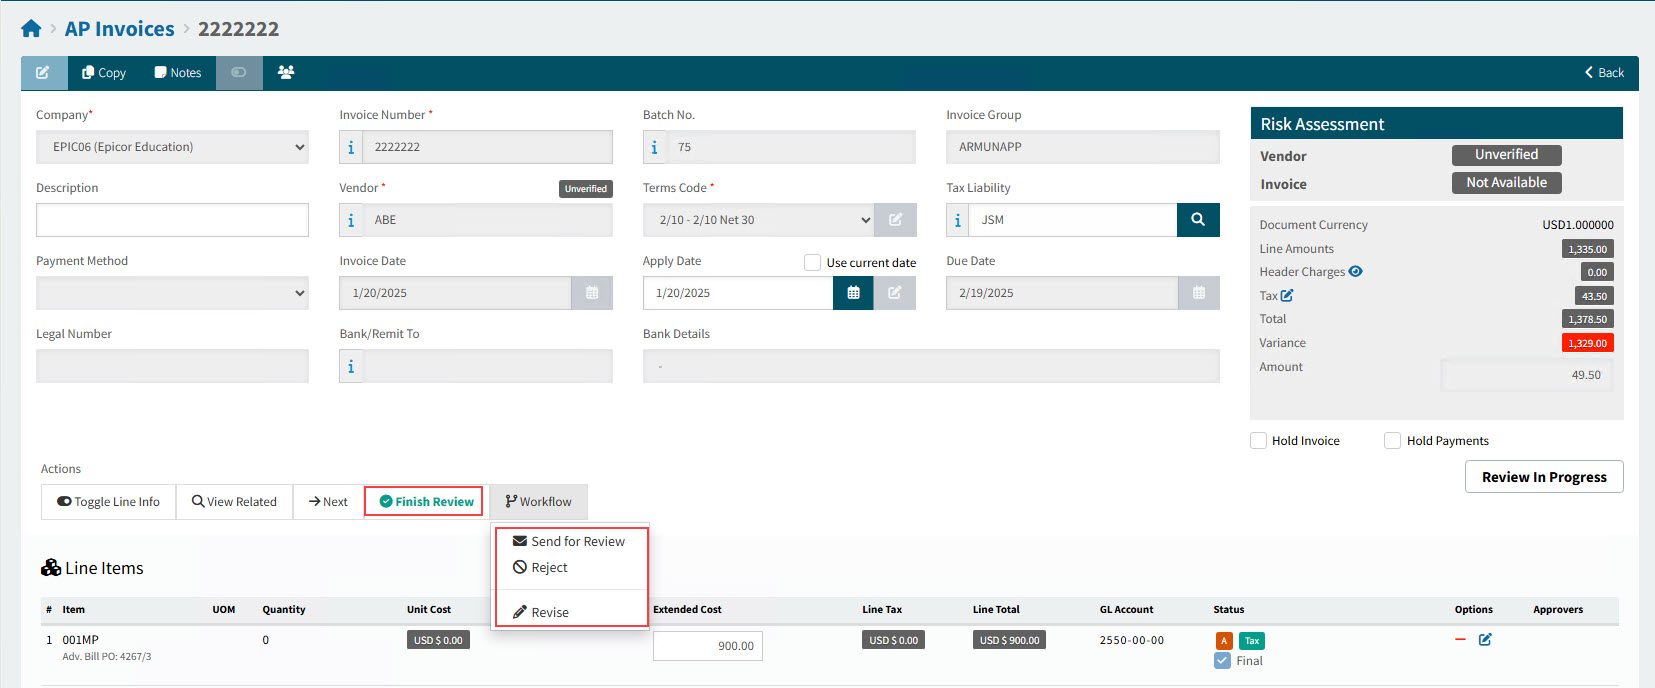Image resolution: width=1655 pixels, height=688 pixels.
Task: Click Total value 1,378.50
Action: click(1588, 319)
